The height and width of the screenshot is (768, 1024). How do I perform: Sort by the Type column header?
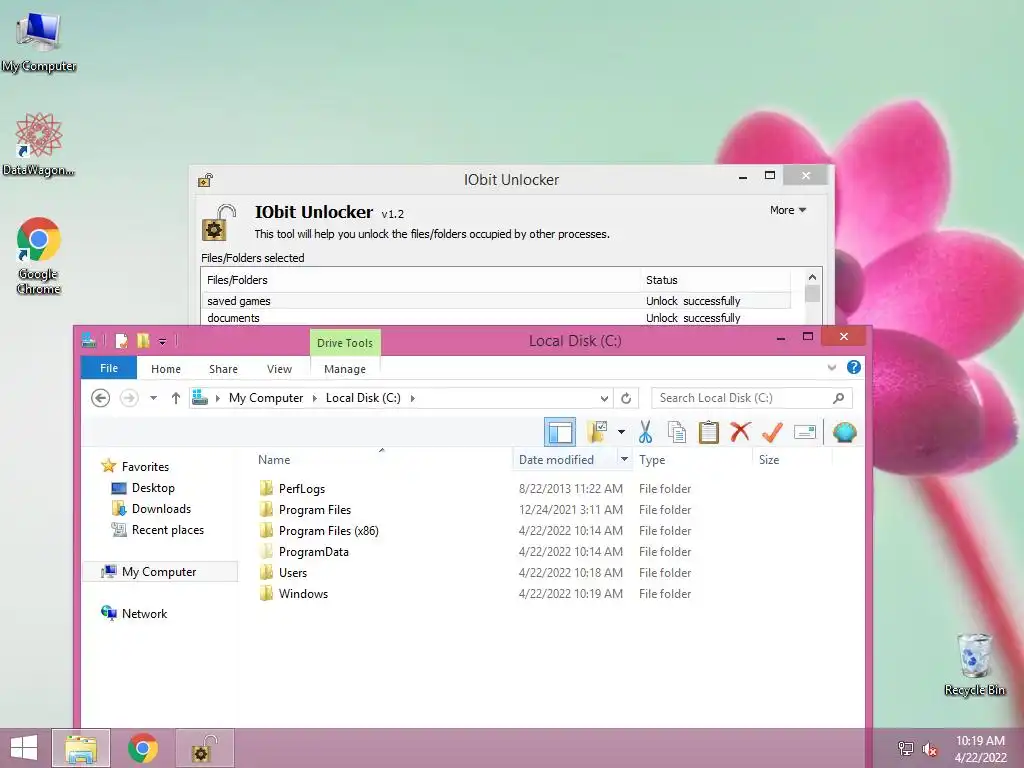[x=652, y=460]
